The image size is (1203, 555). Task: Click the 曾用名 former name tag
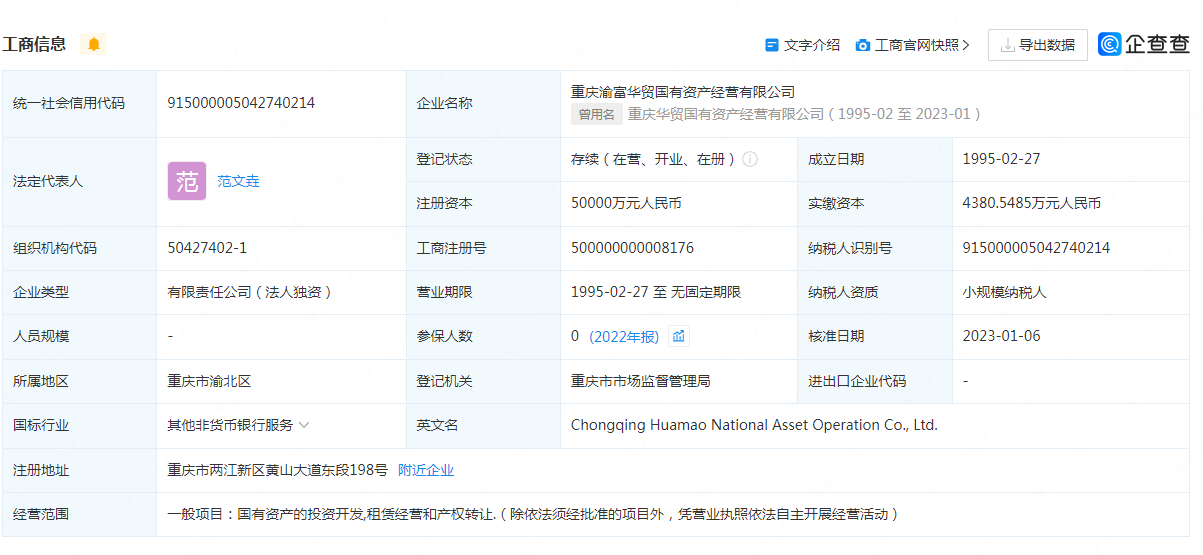(597, 114)
